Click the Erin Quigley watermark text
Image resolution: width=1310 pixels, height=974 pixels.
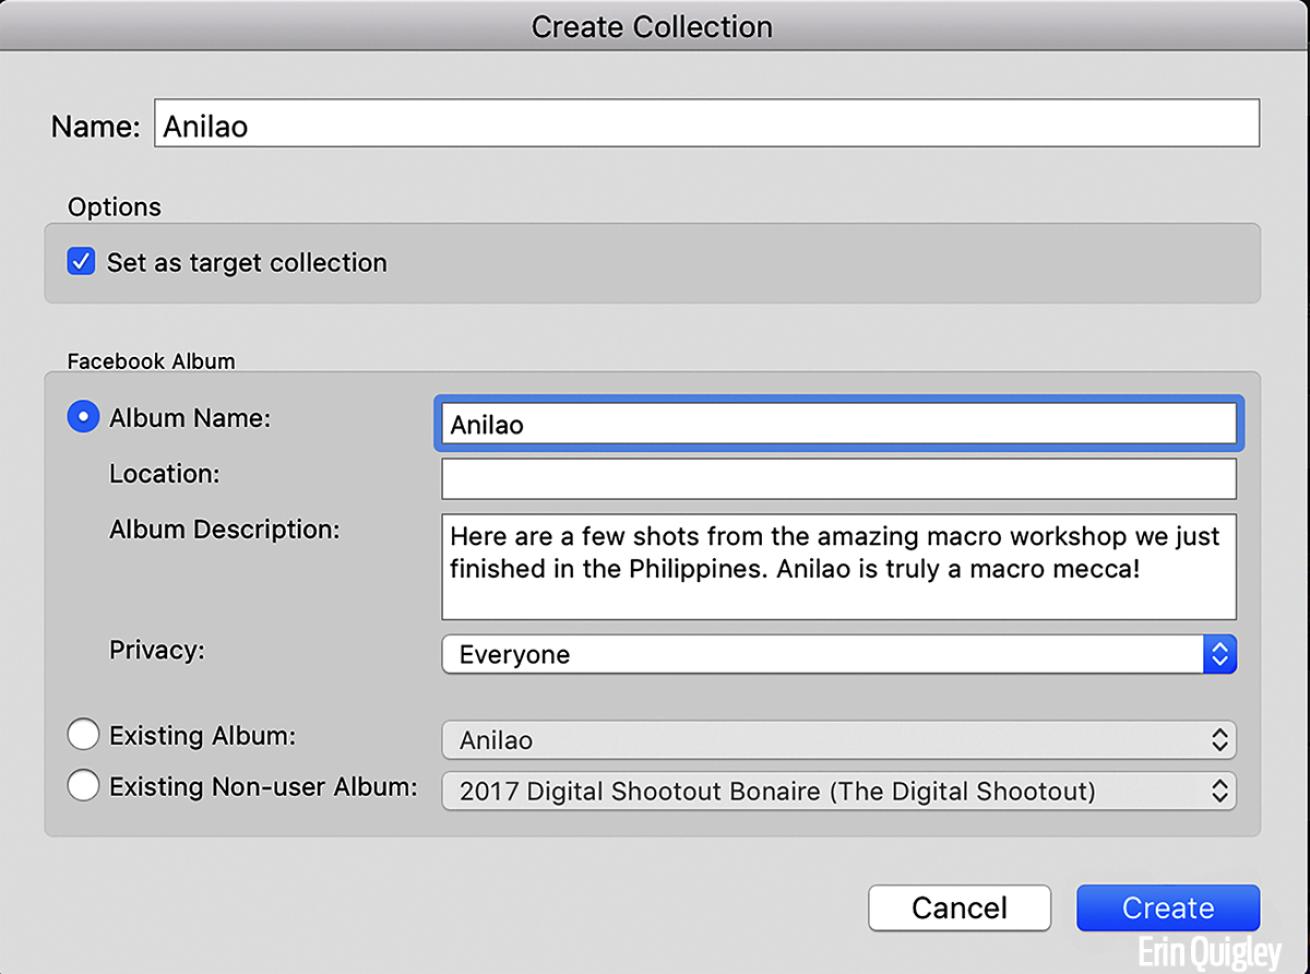pyautogui.click(x=1208, y=953)
